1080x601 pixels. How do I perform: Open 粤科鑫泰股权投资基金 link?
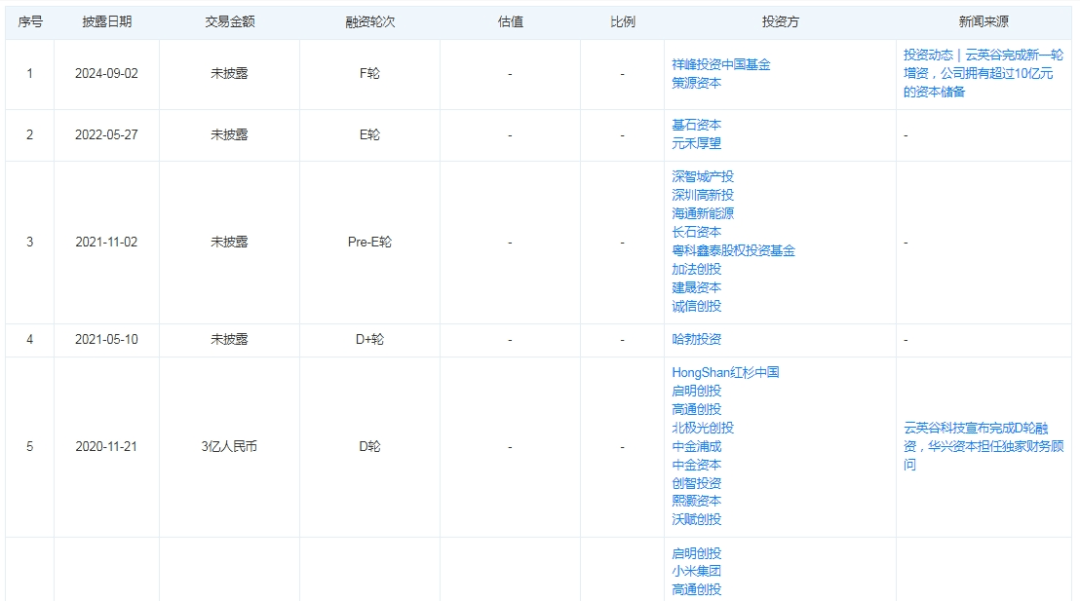(733, 251)
